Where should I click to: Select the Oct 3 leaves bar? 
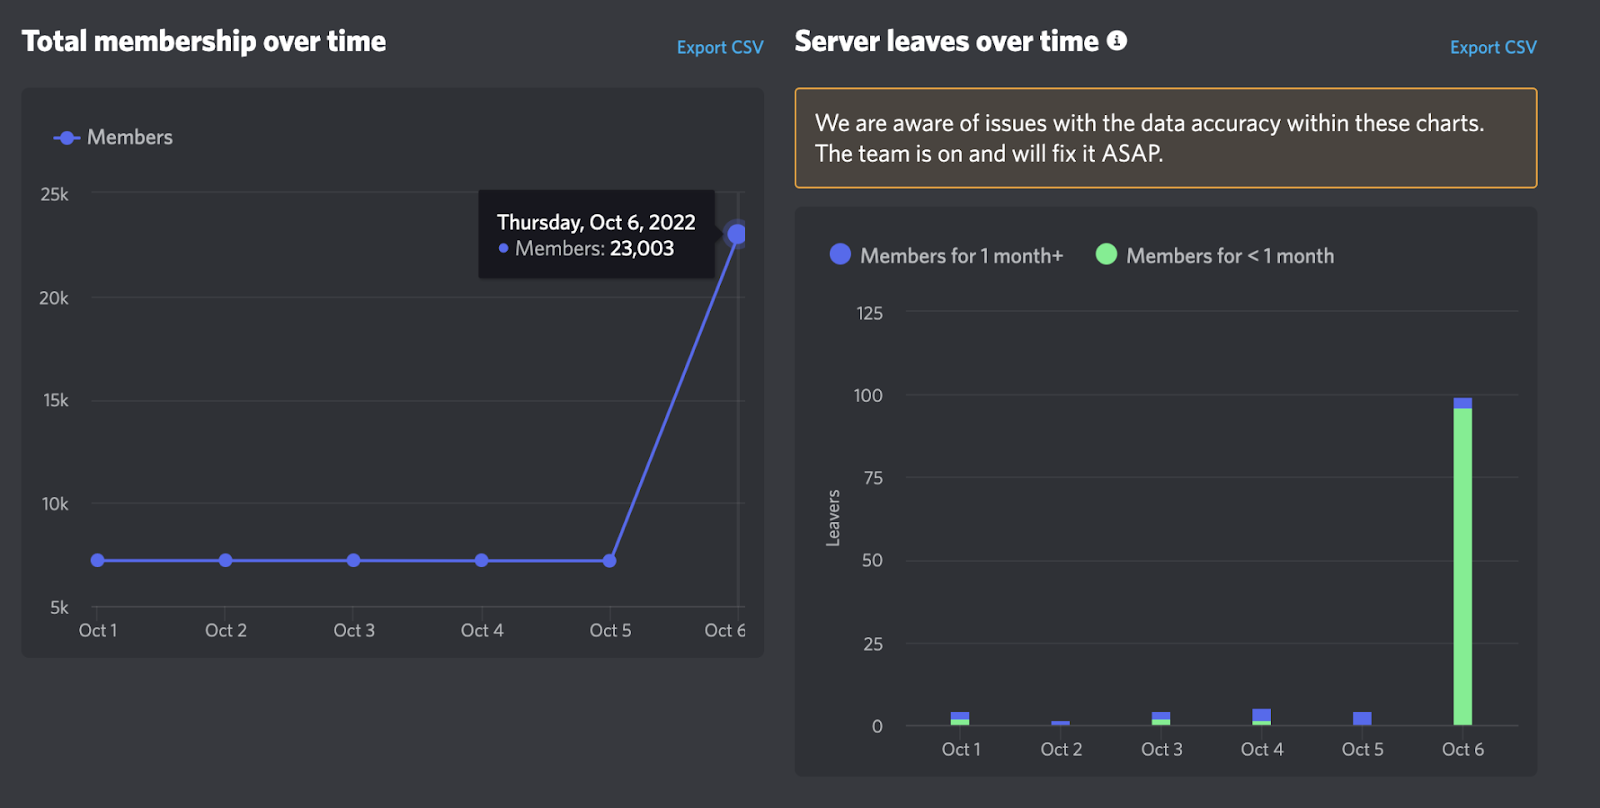tap(1161, 718)
